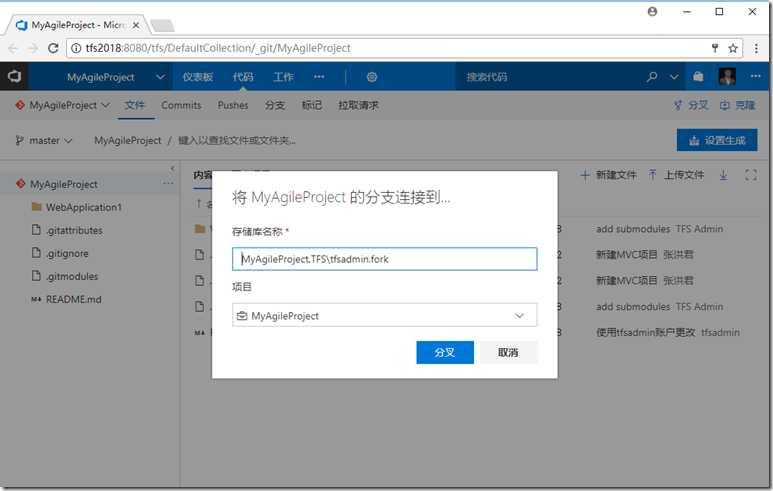
Task: Switch to the 标记 tags tab
Action: click(x=312, y=105)
